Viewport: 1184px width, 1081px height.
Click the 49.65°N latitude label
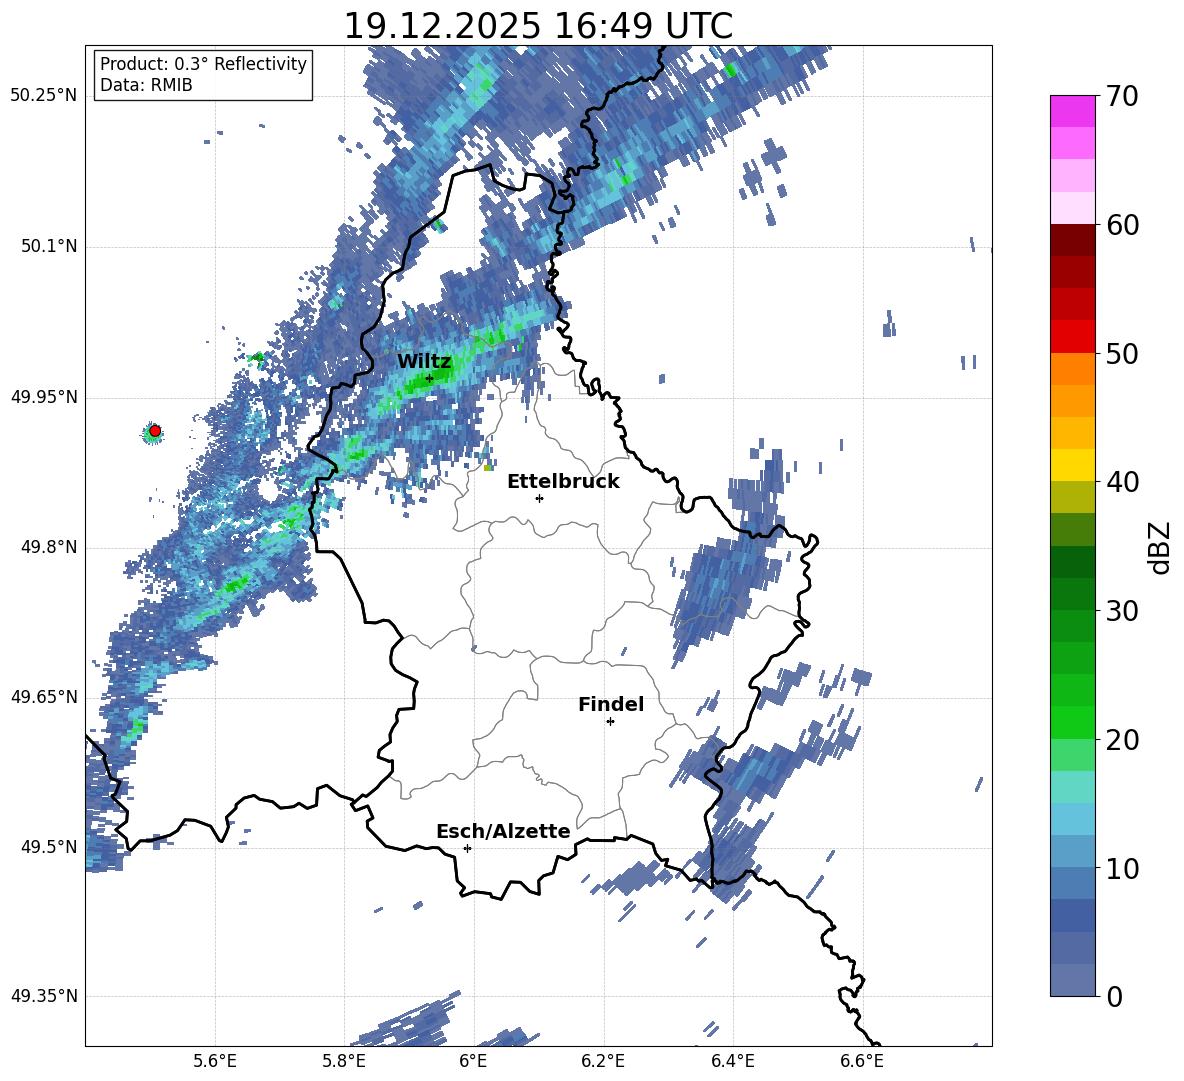point(44,696)
